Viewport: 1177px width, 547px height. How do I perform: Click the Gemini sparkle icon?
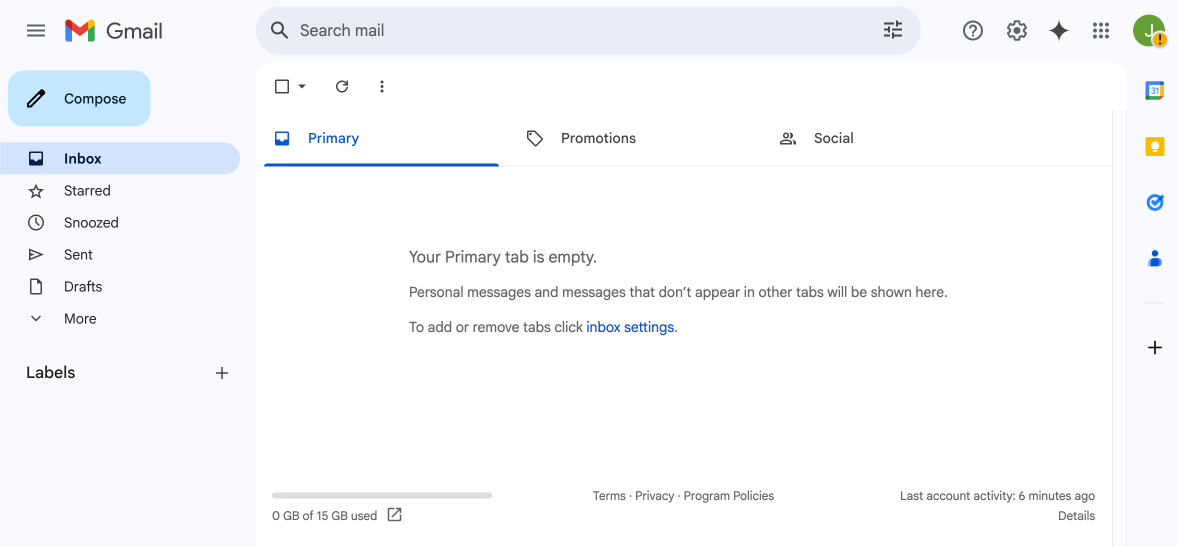[x=1058, y=31]
